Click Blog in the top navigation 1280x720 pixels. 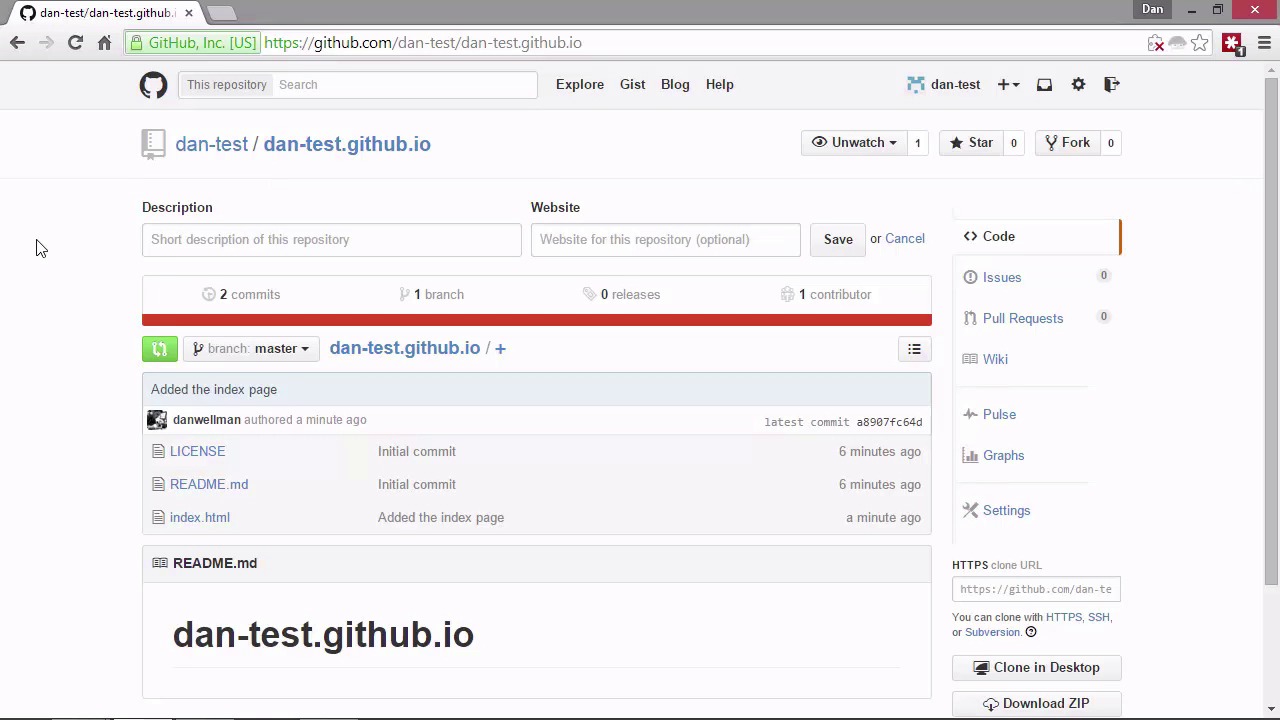tap(675, 85)
